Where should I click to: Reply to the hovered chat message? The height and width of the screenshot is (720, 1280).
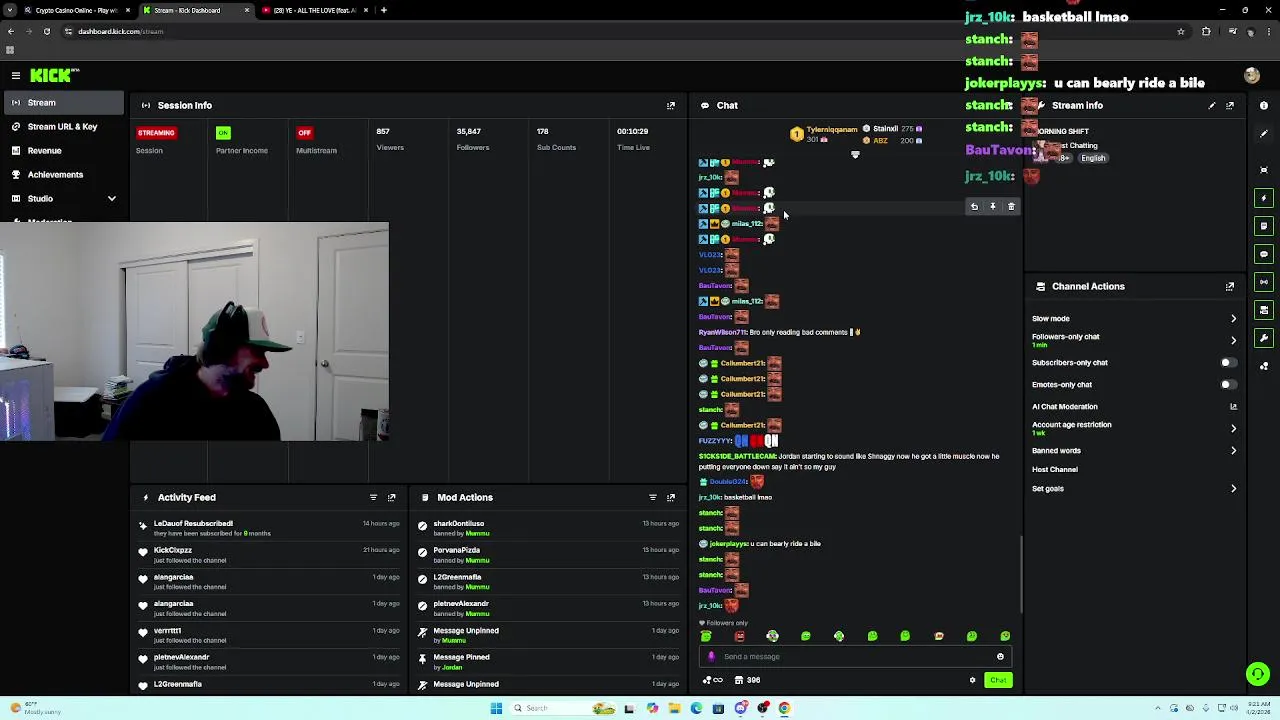point(974,207)
